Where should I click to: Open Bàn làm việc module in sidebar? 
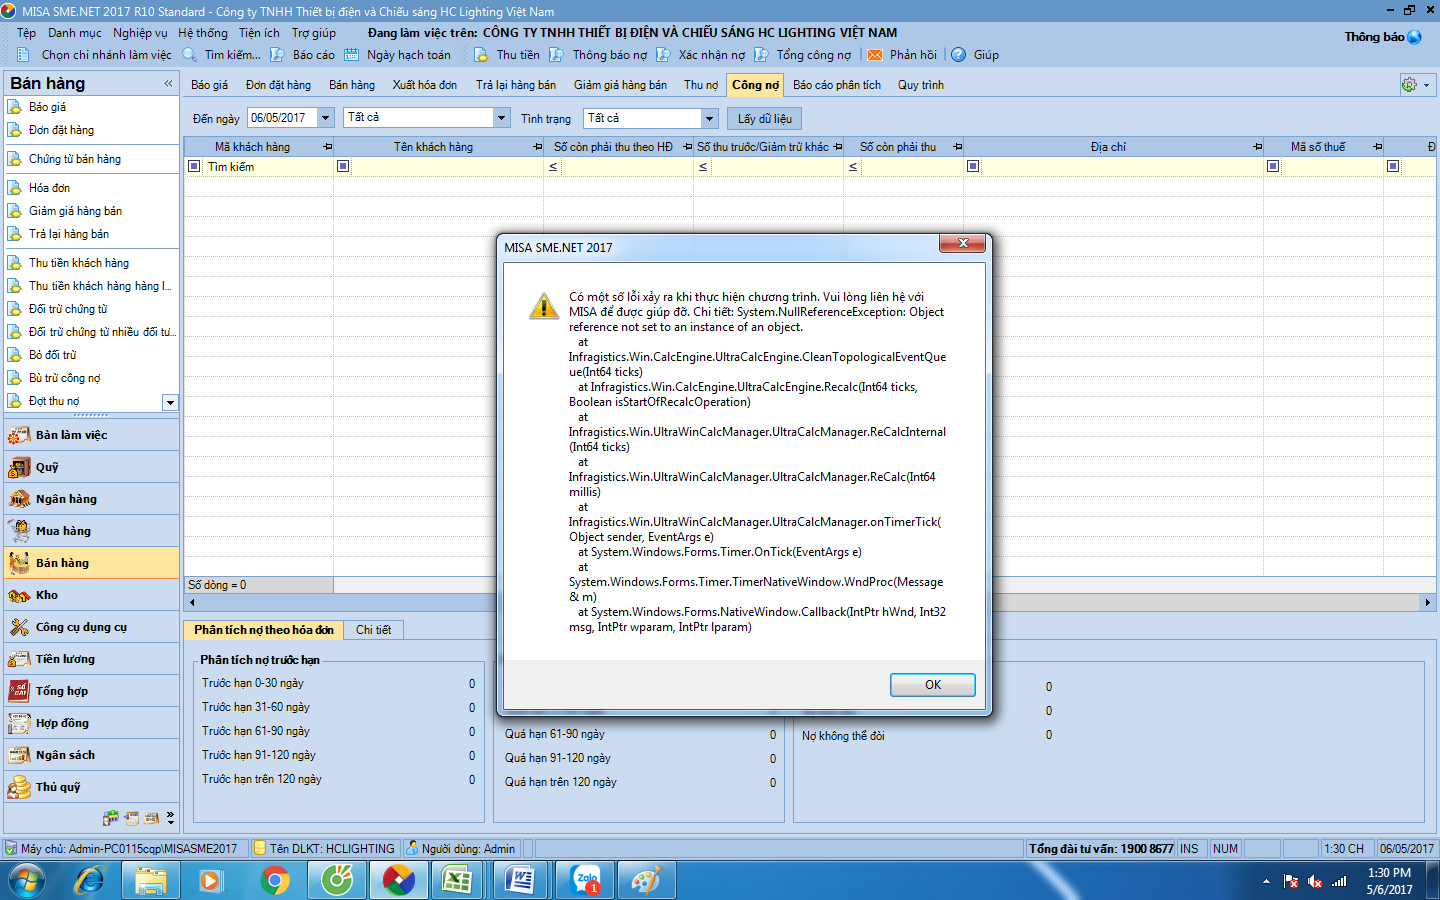point(90,435)
